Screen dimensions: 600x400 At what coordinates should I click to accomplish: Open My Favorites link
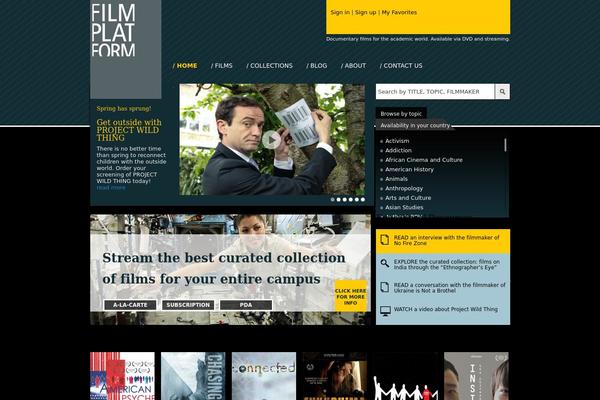pyautogui.click(x=399, y=12)
